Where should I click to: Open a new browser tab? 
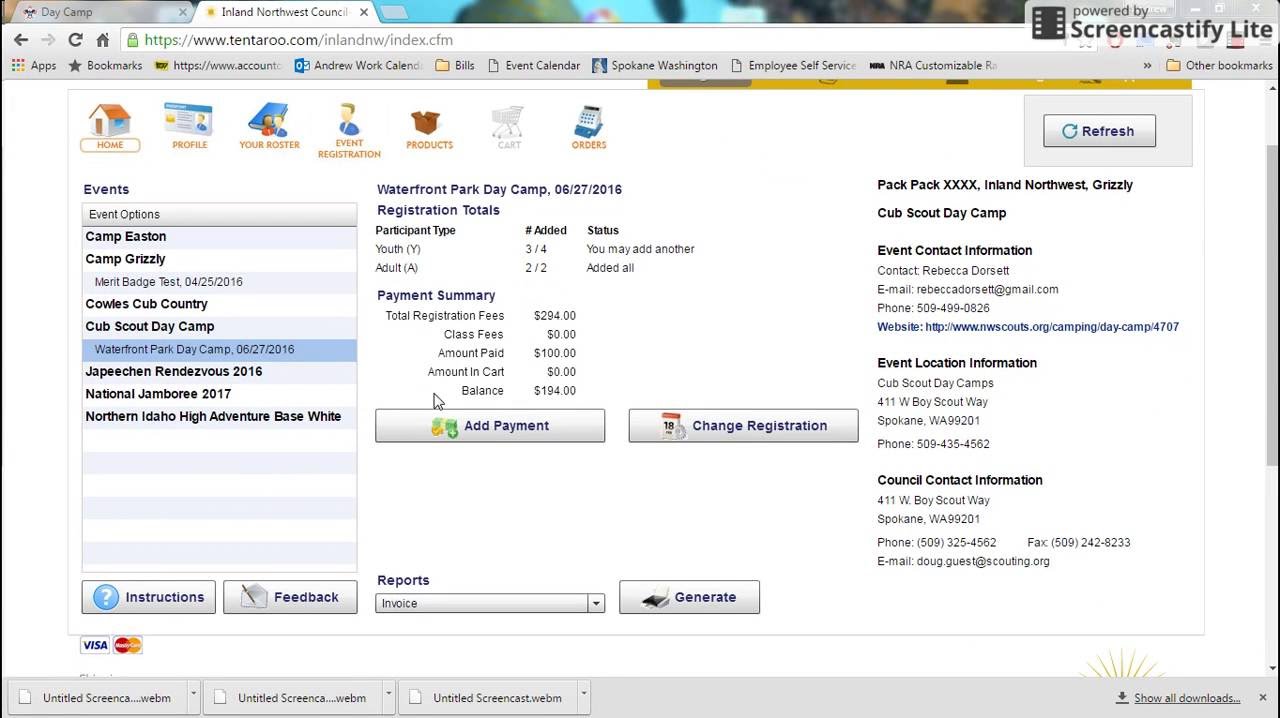[394, 13]
